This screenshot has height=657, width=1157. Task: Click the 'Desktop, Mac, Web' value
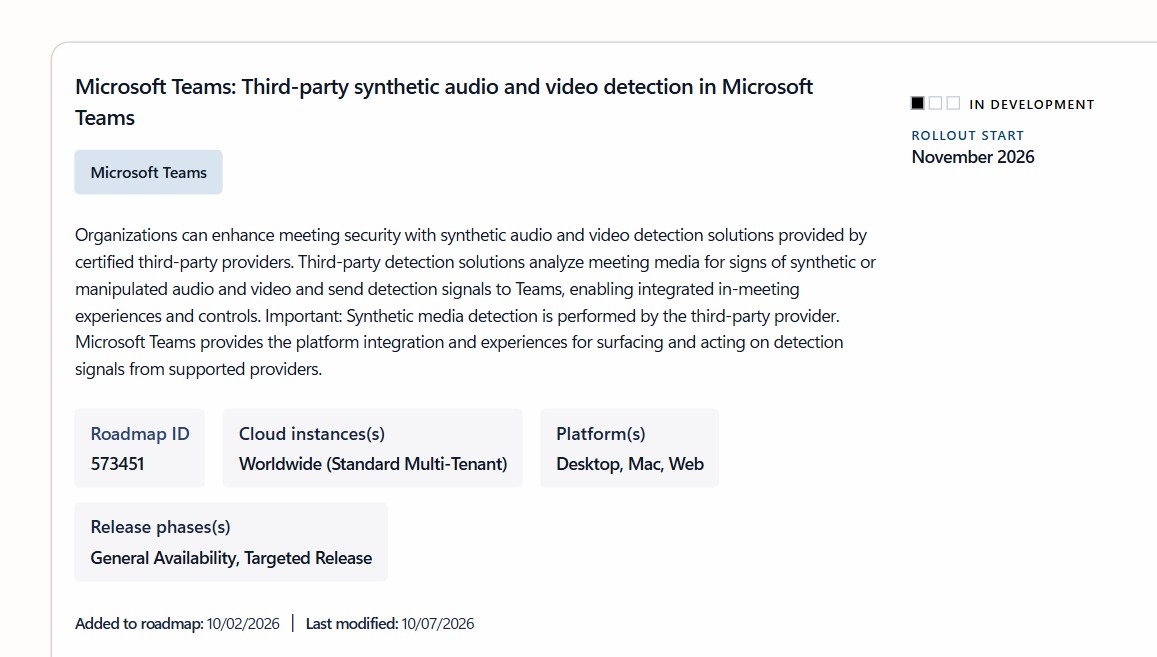pos(629,464)
